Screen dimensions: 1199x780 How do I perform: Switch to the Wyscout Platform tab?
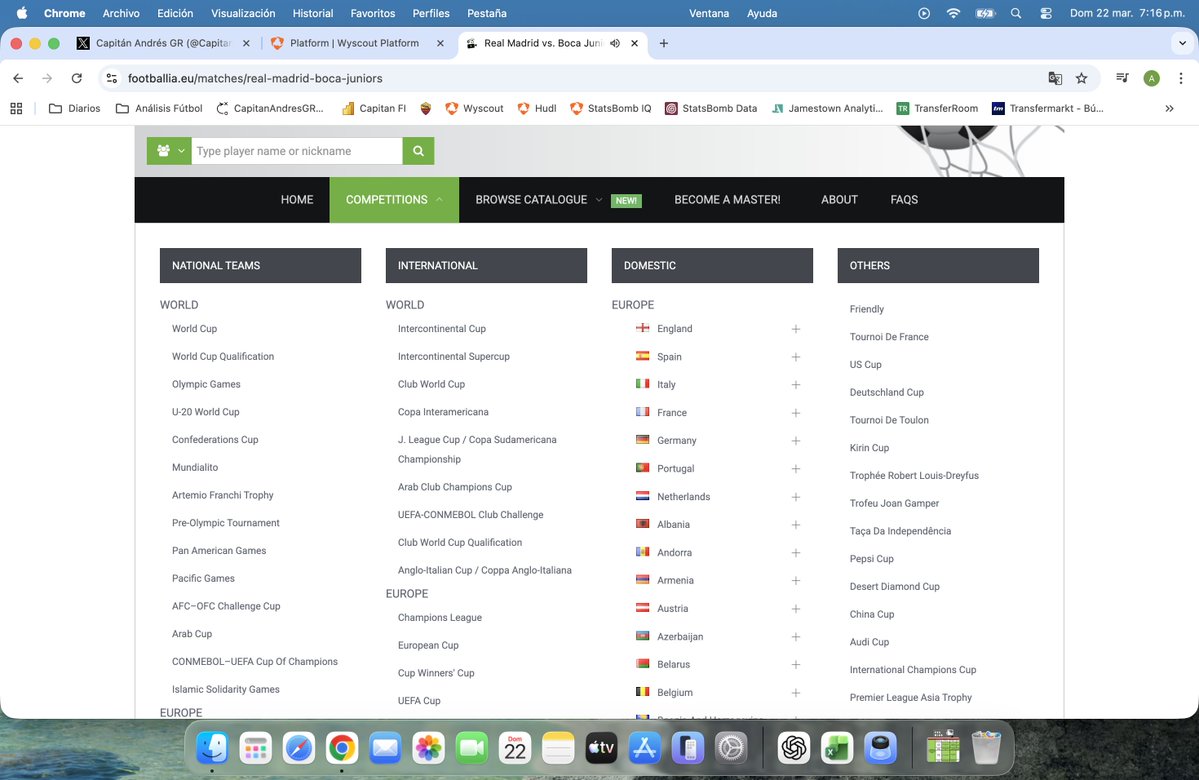click(354, 44)
